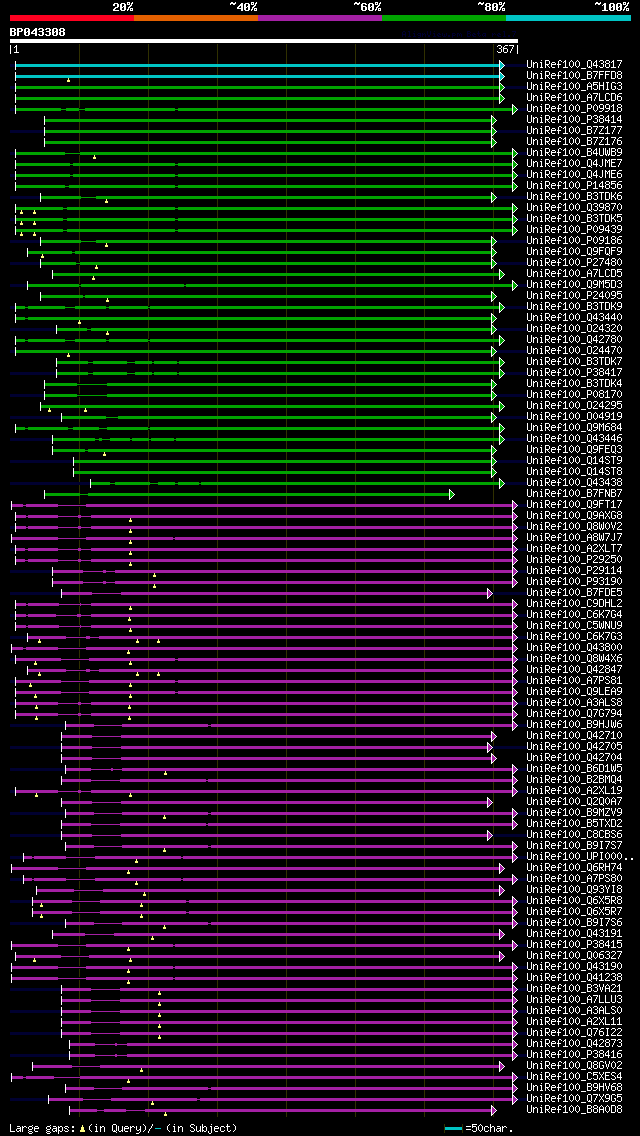Open hit UniRef100_B7FFD8
Viewport: 640px width, 1136px height.
pyautogui.click(x=574, y=75)
